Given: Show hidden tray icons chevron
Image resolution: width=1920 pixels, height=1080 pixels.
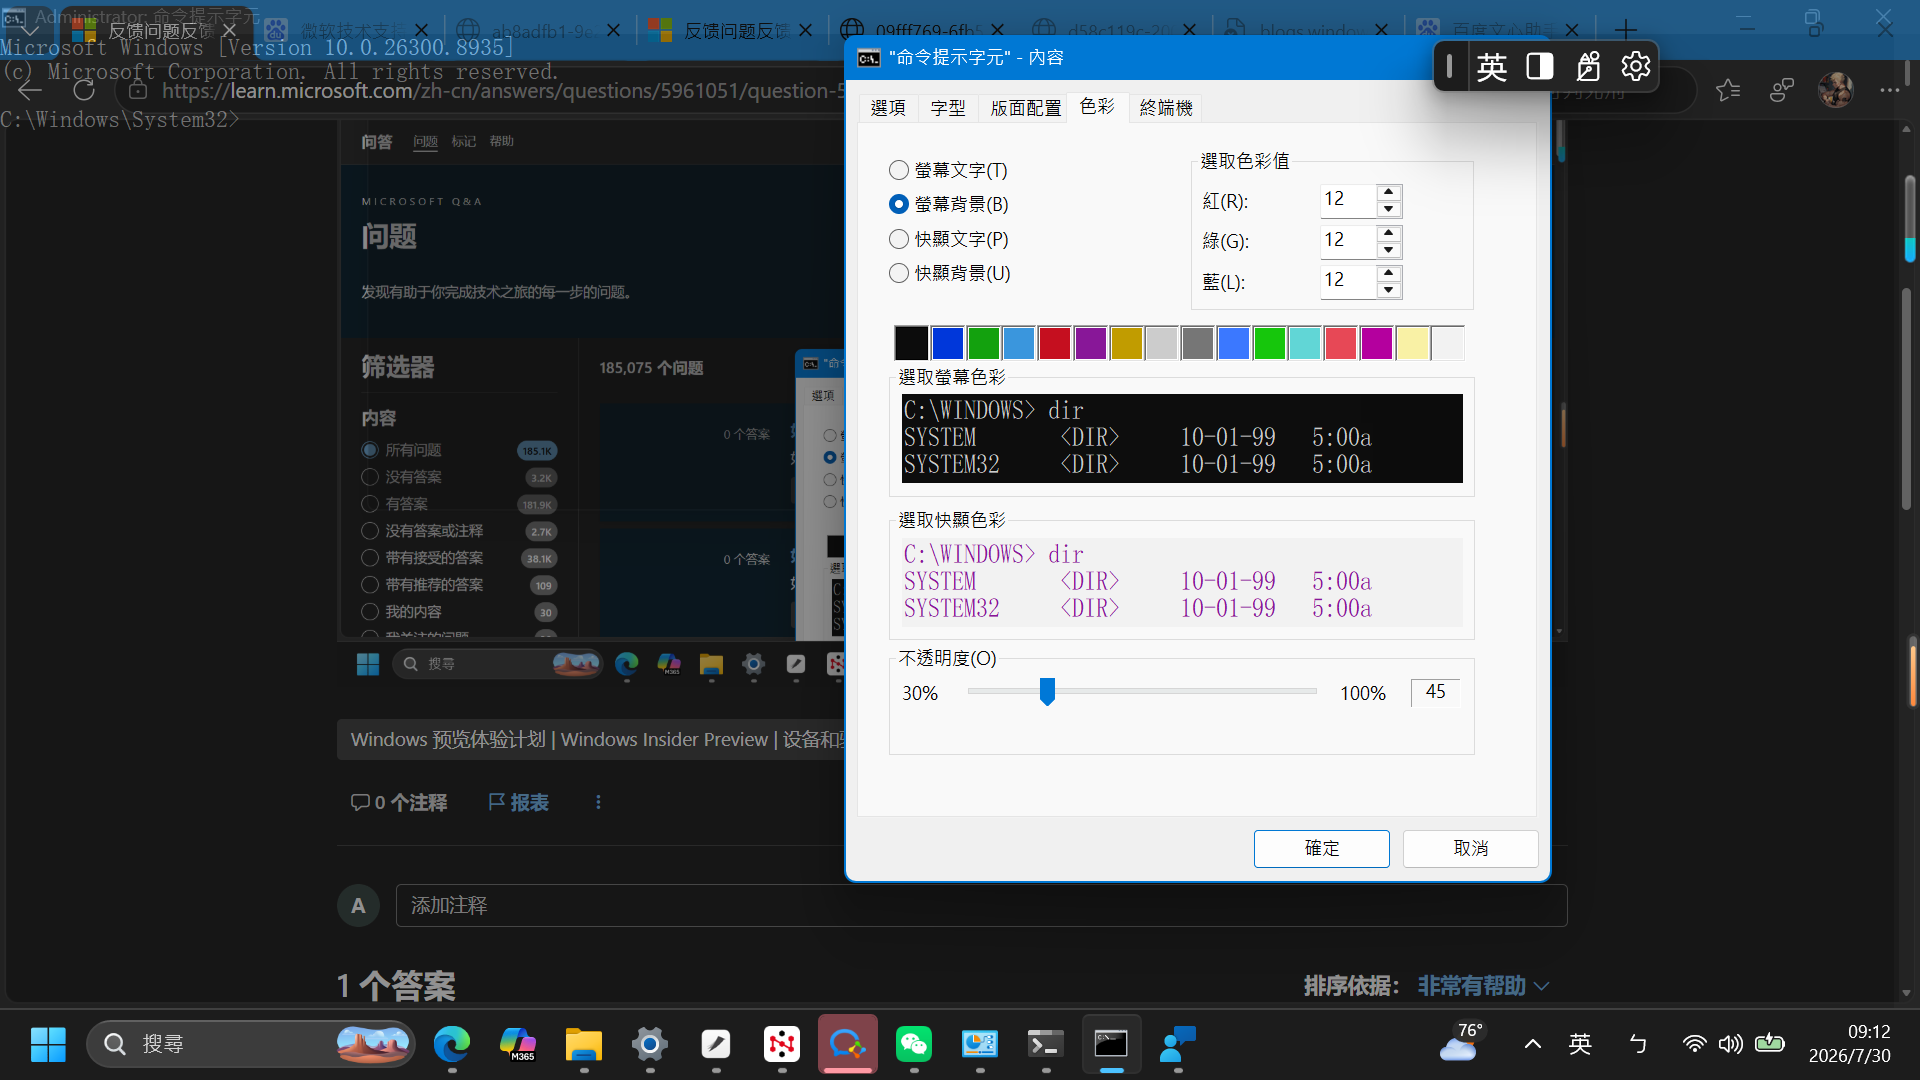Looking at the screenshot, I should [x=1532, y=1044].
